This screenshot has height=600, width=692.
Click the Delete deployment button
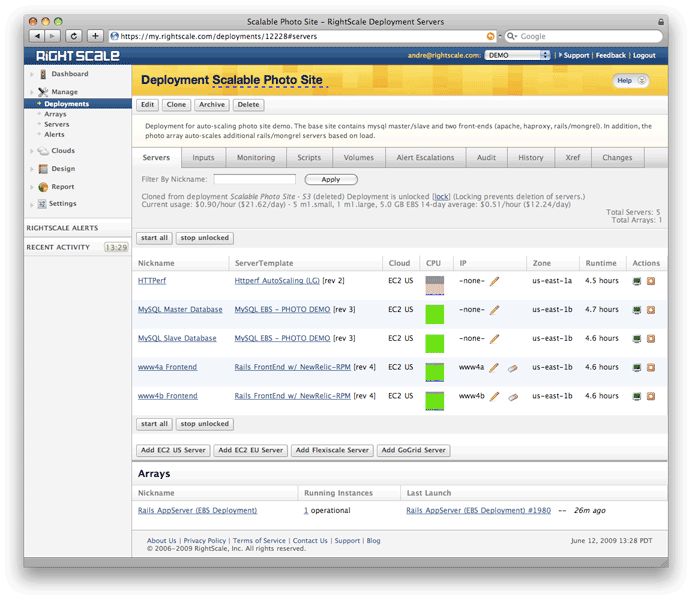tap(248, 105)
